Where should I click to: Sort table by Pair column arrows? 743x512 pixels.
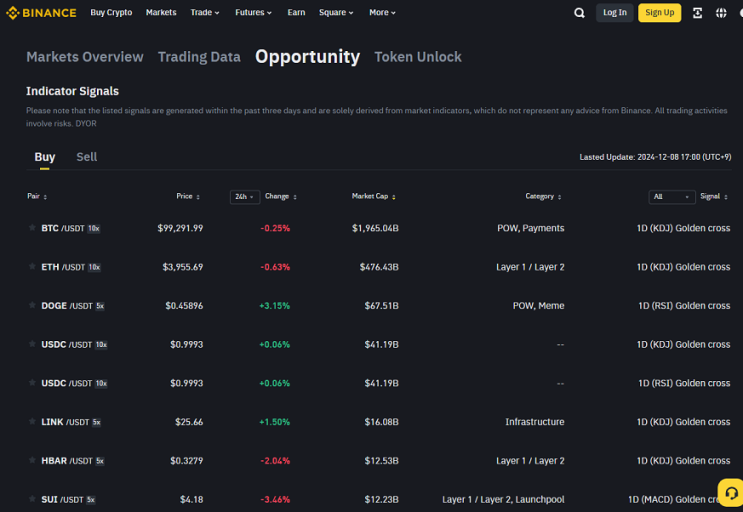tap(45, 197)
